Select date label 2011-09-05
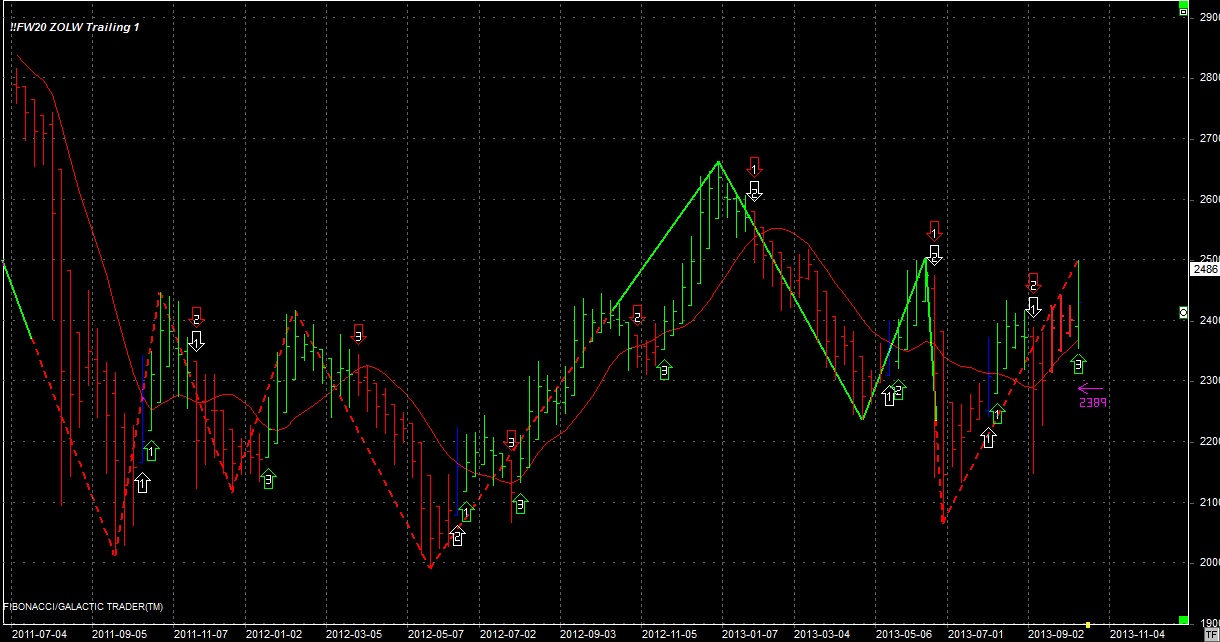This screenshot has width=1220, height=642. (x=119, y=634)
